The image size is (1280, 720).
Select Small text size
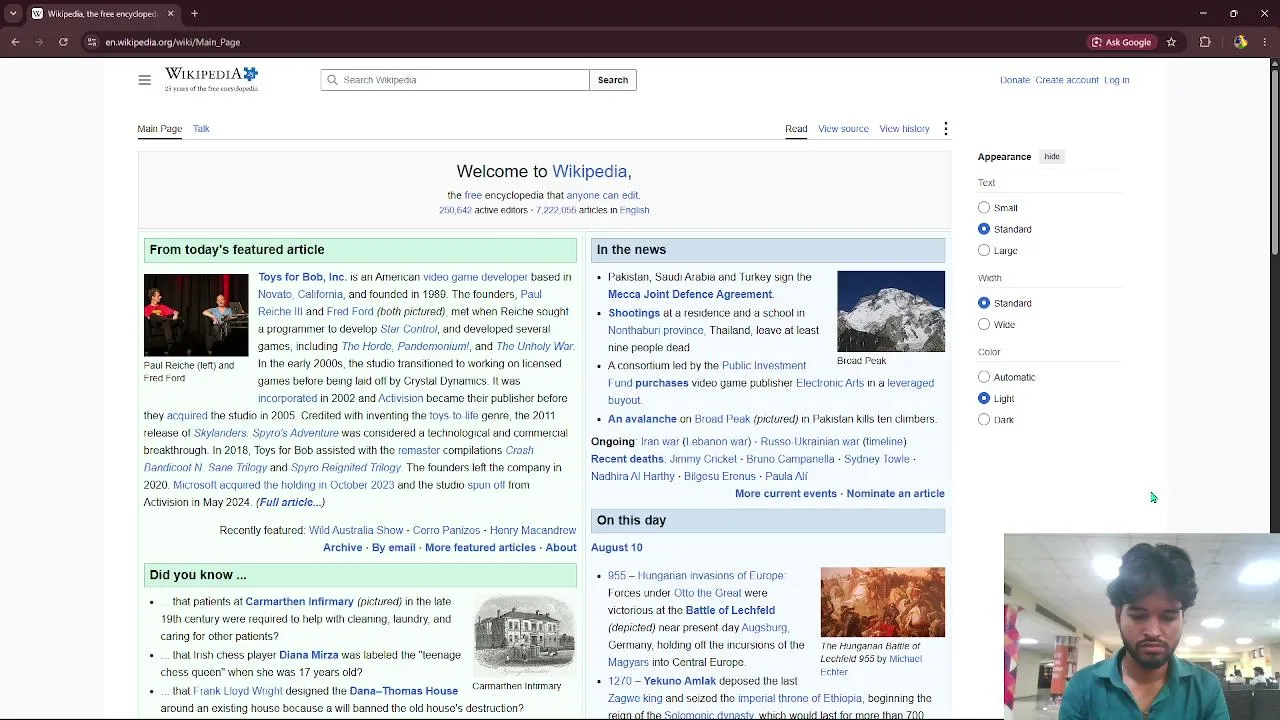984,208
